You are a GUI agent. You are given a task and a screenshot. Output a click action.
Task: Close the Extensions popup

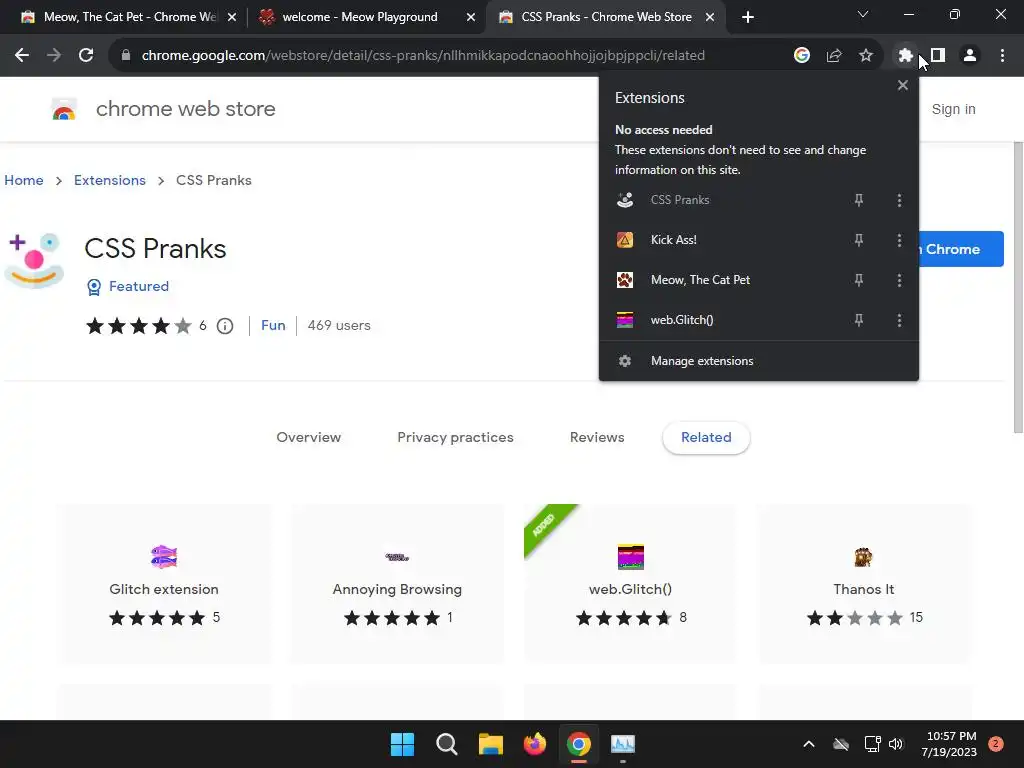point(903,85)
